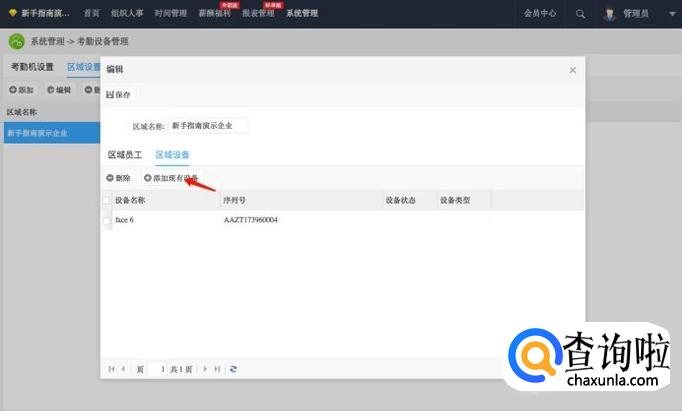Open the search magnifier in top bar
The image size is (682, 411).
[x=580, y=14]
